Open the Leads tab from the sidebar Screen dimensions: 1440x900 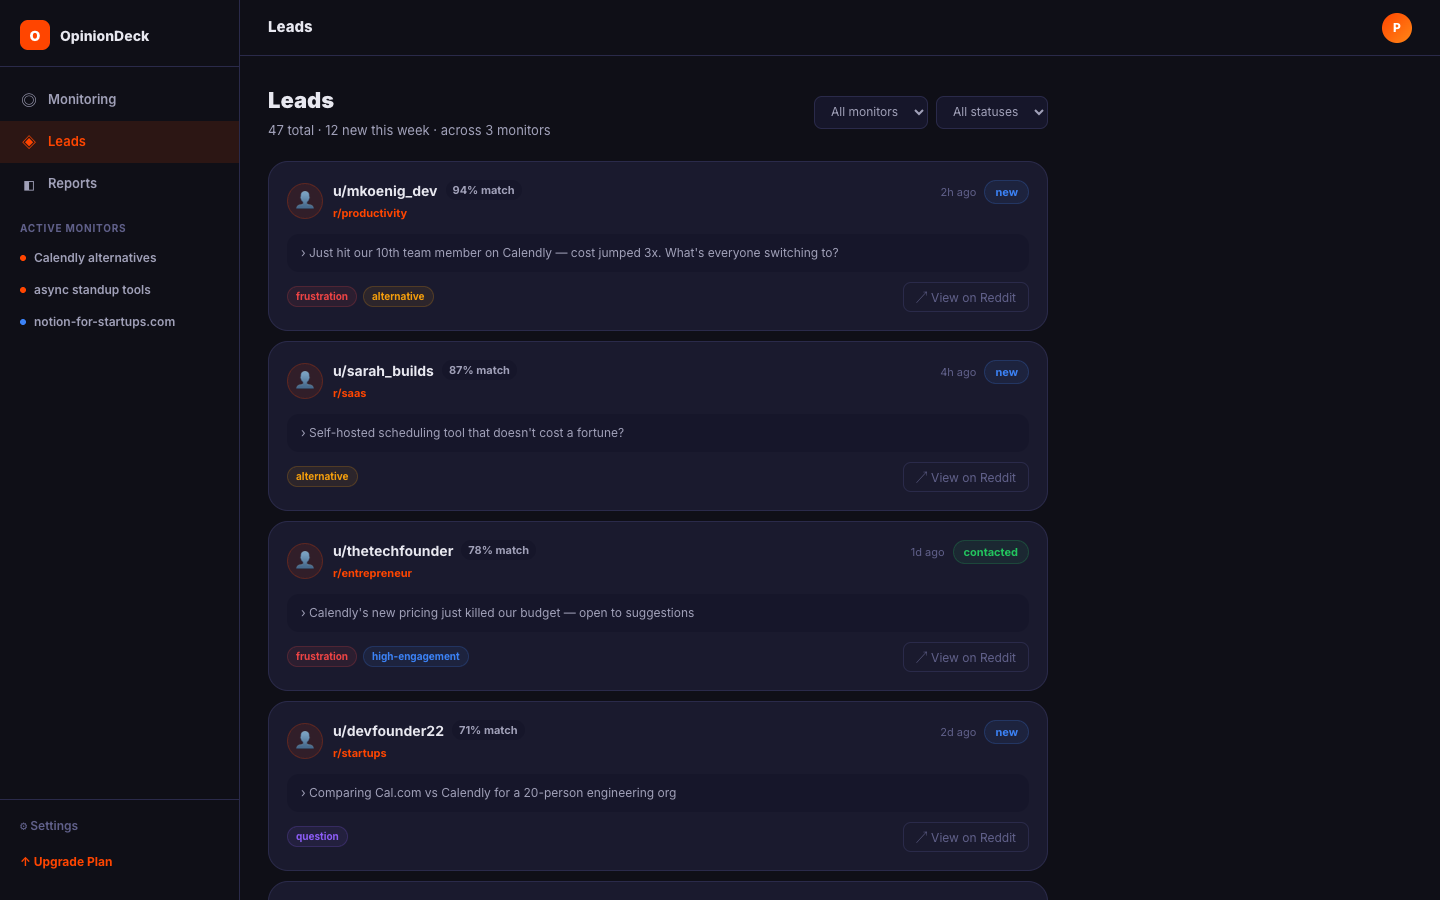point(67,141)
